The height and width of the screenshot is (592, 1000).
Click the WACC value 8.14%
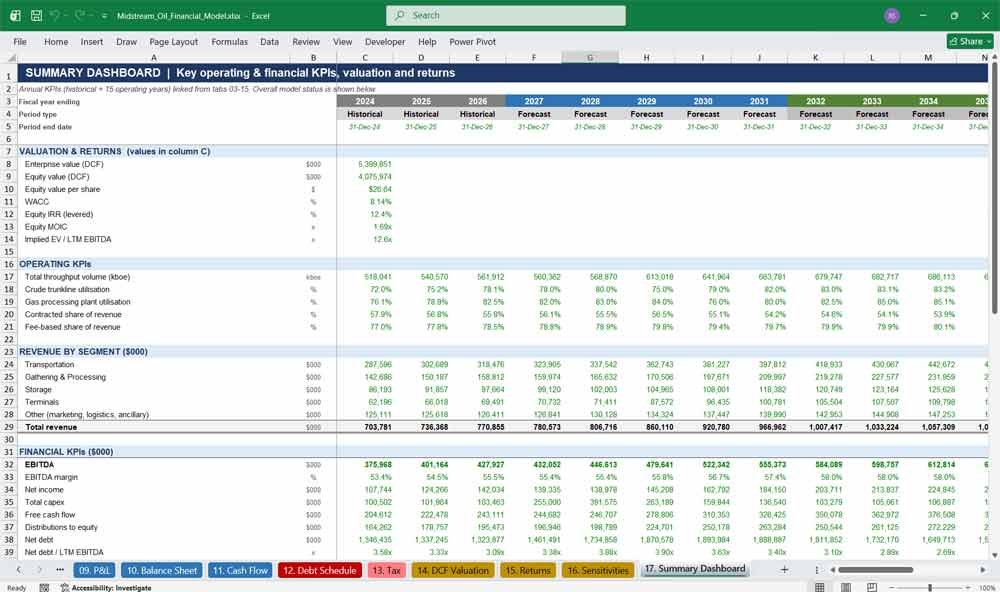[x=381, y=202]
